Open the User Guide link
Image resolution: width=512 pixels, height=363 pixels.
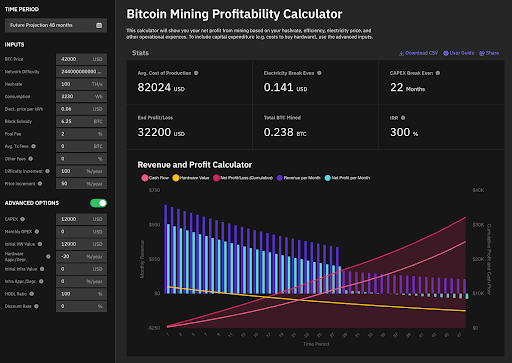coord(459,53)
